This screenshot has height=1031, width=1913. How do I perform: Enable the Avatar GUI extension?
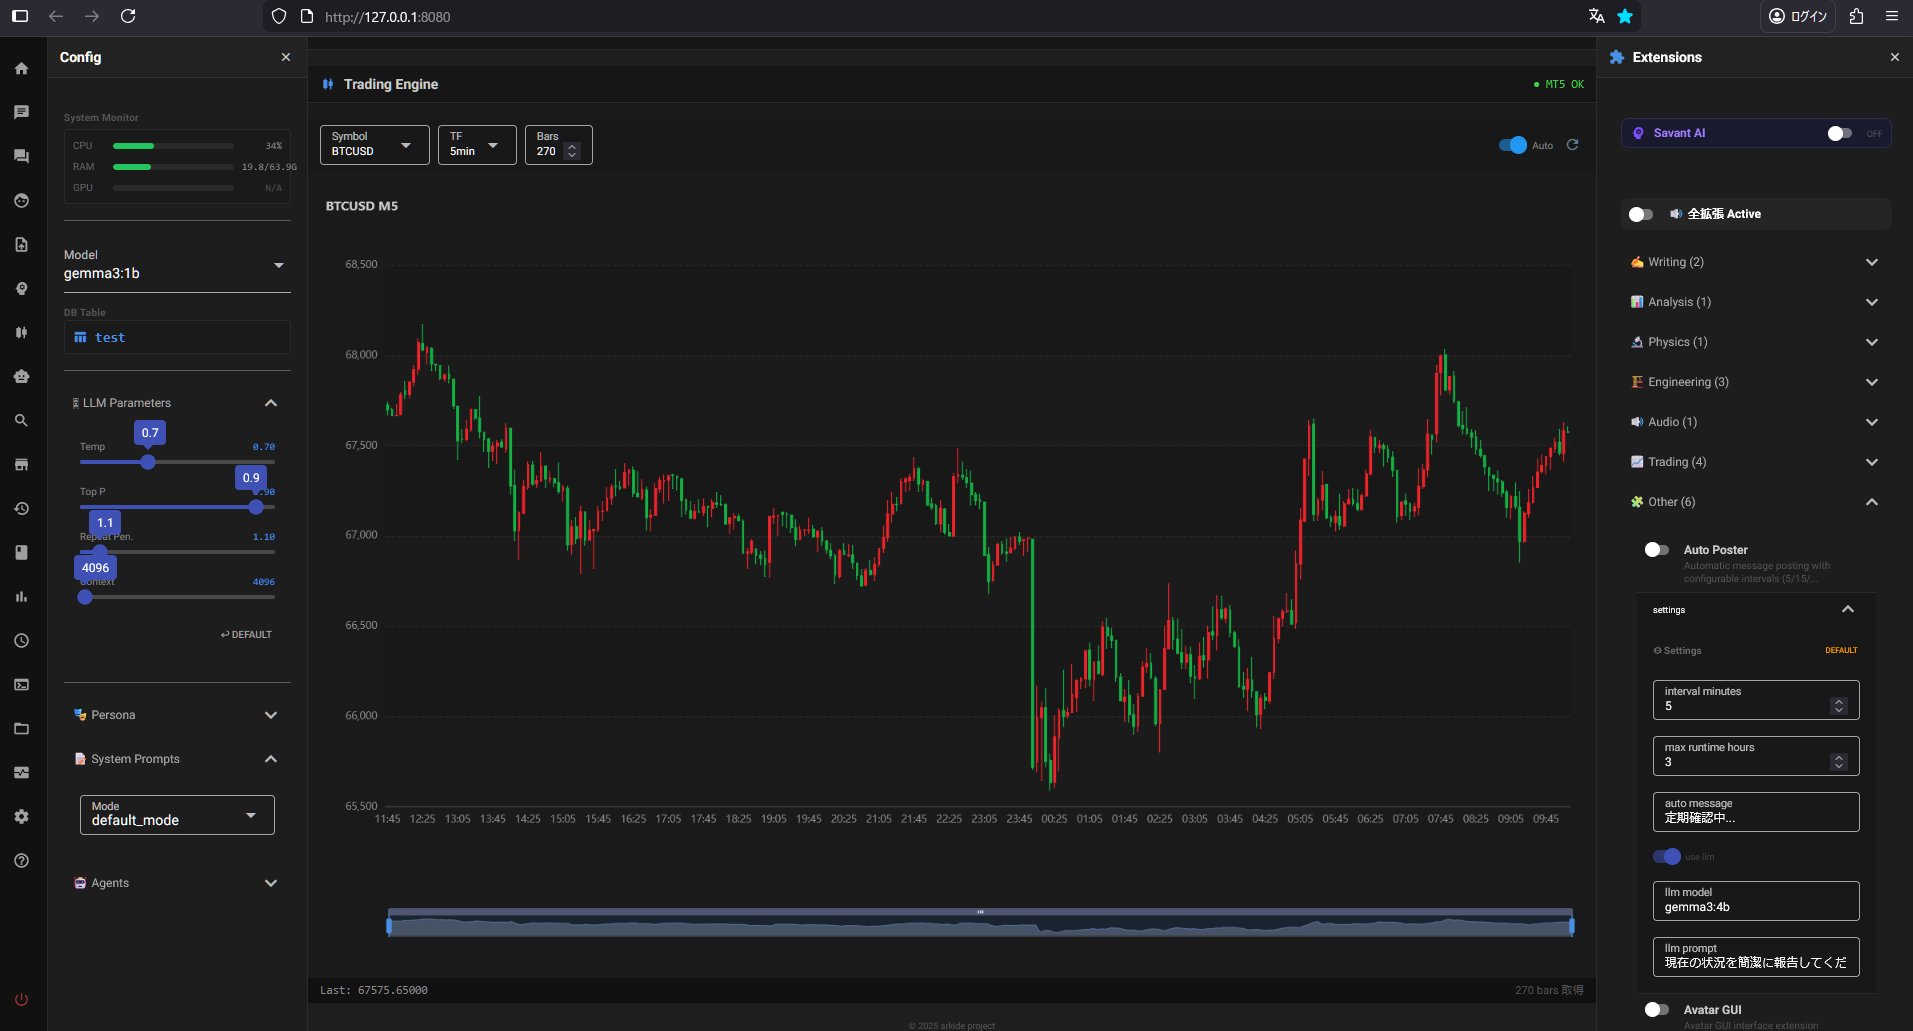(1656, 1009)
